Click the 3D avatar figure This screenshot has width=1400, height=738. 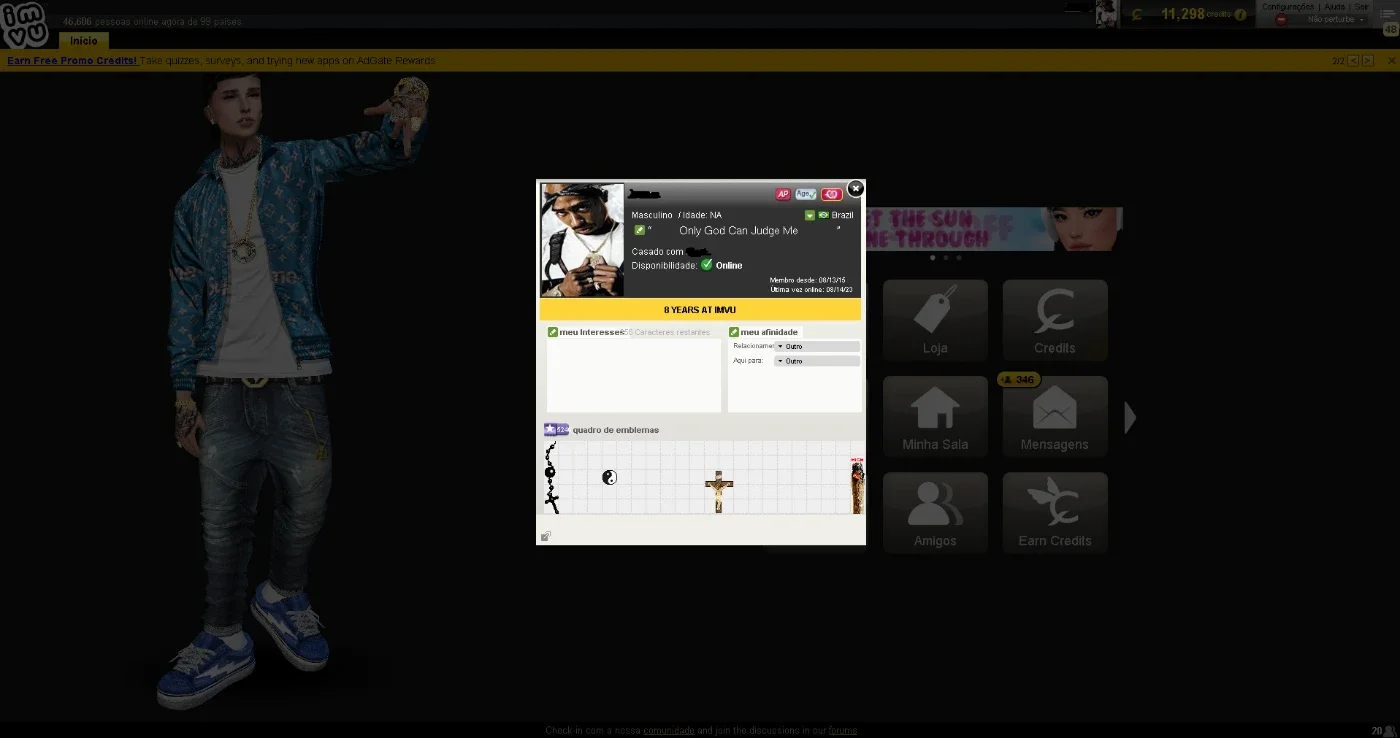click(290, 390)
